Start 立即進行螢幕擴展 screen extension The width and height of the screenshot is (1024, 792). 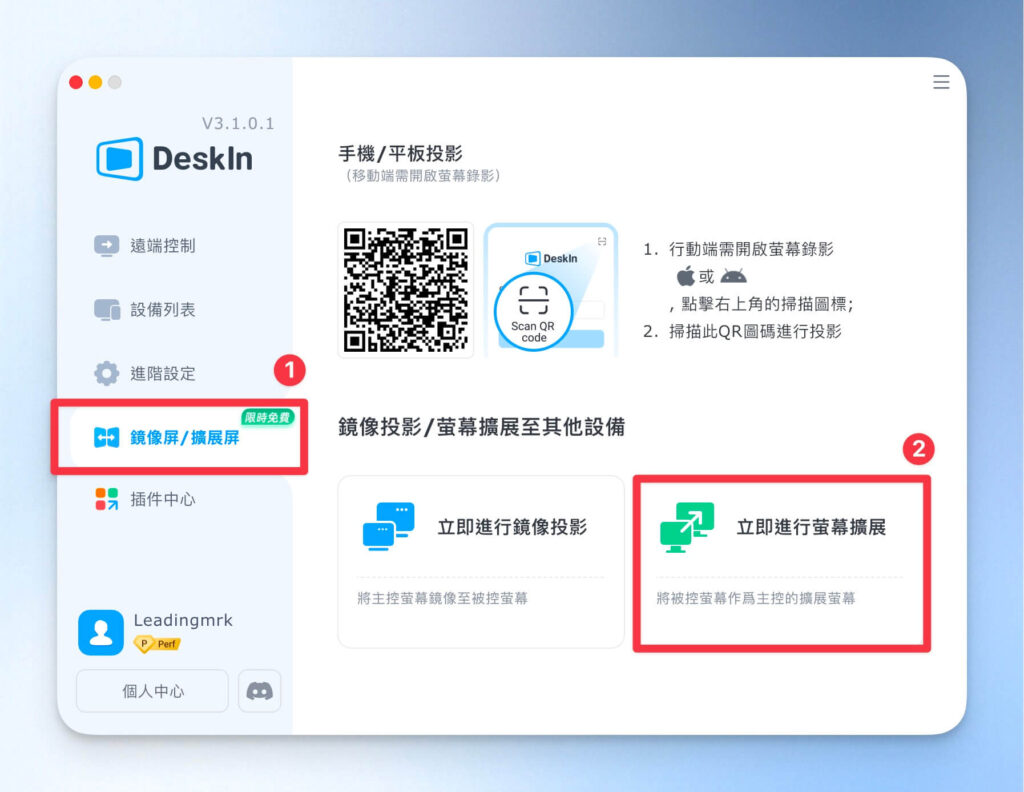(x=782, y=563)
